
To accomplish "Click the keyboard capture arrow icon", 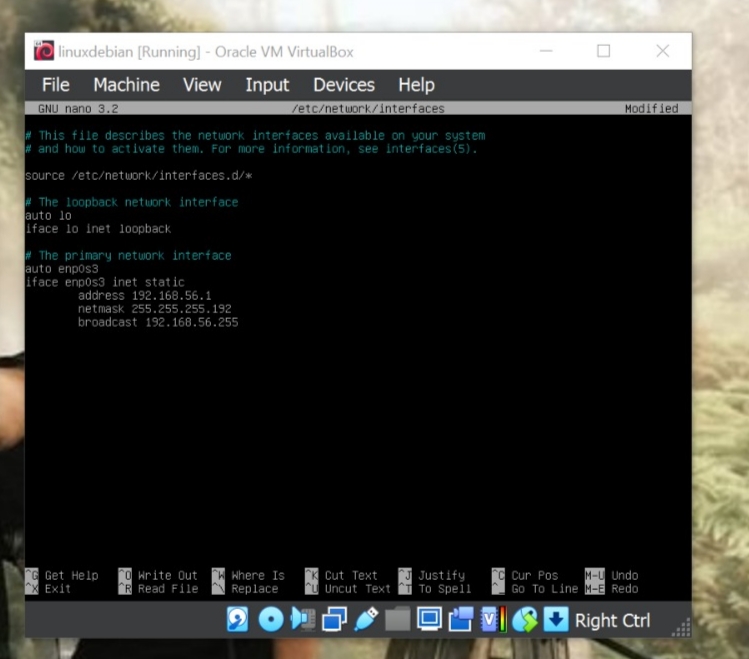I will pyautogui.click(x=556, y=619).
